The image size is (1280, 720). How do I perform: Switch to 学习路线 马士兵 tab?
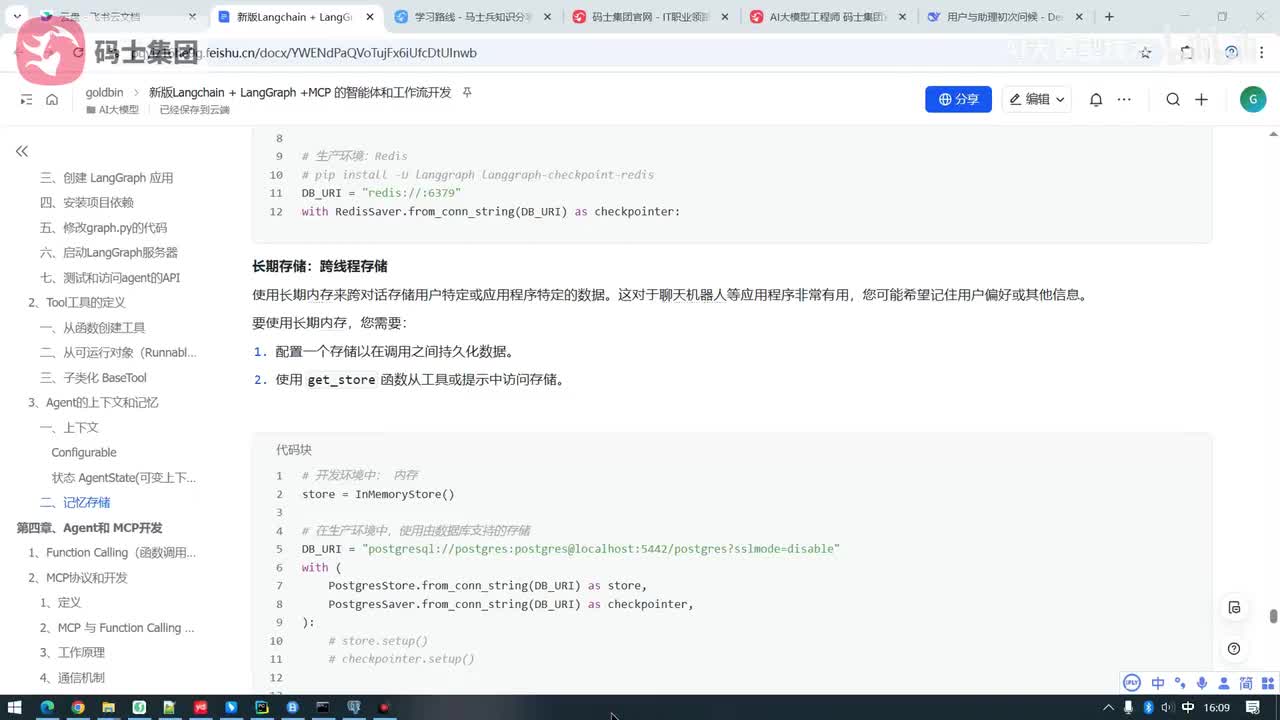click(472, 17)
